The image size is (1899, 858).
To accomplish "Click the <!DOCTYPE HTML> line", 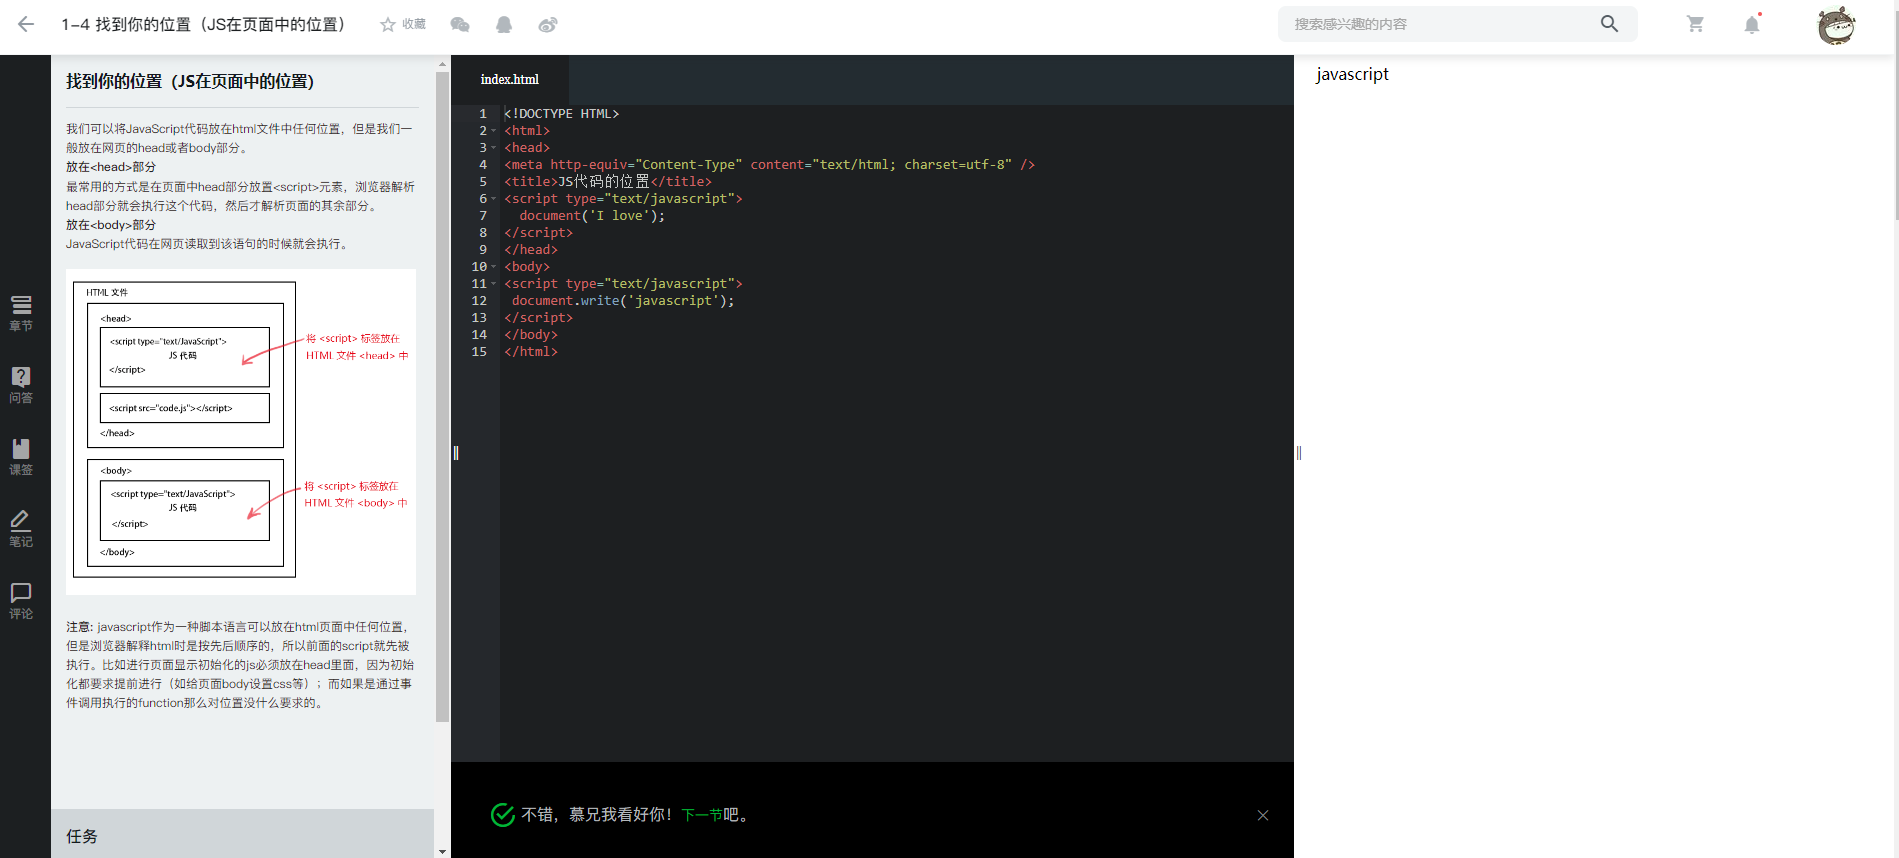I will (x=561, y=114).
